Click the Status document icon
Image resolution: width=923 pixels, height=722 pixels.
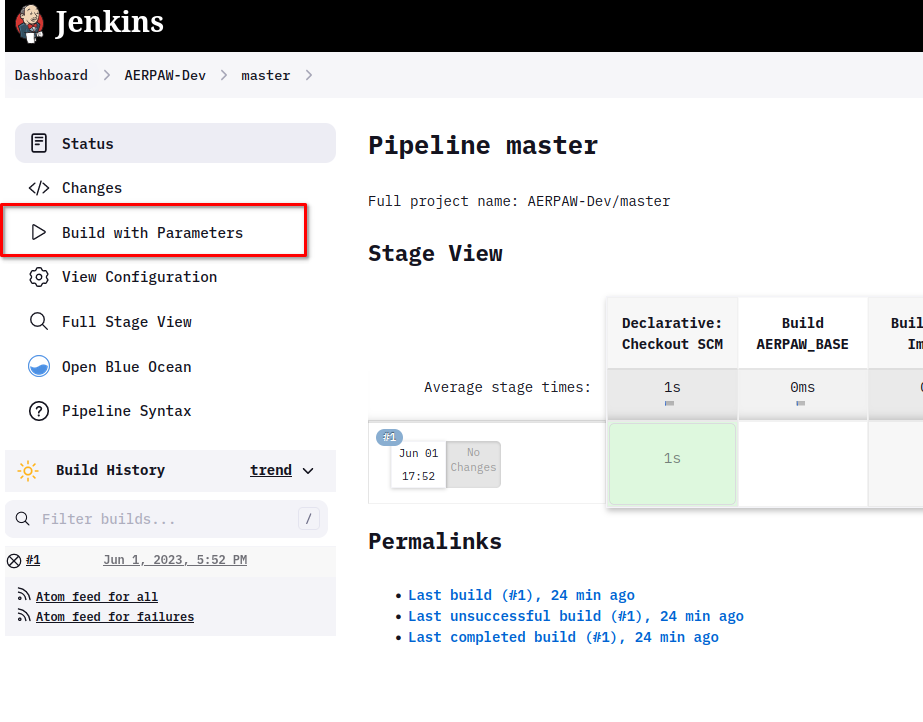point(39,143)
